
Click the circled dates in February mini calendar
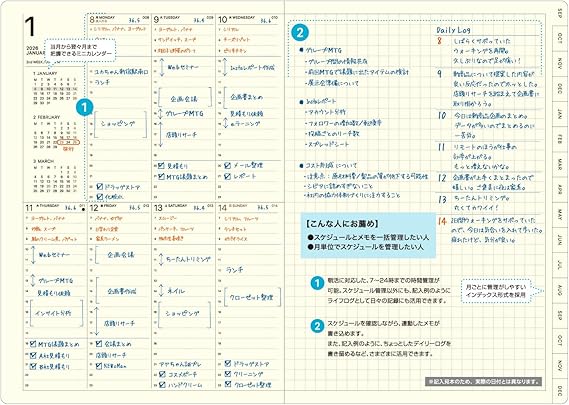(68, 142)
